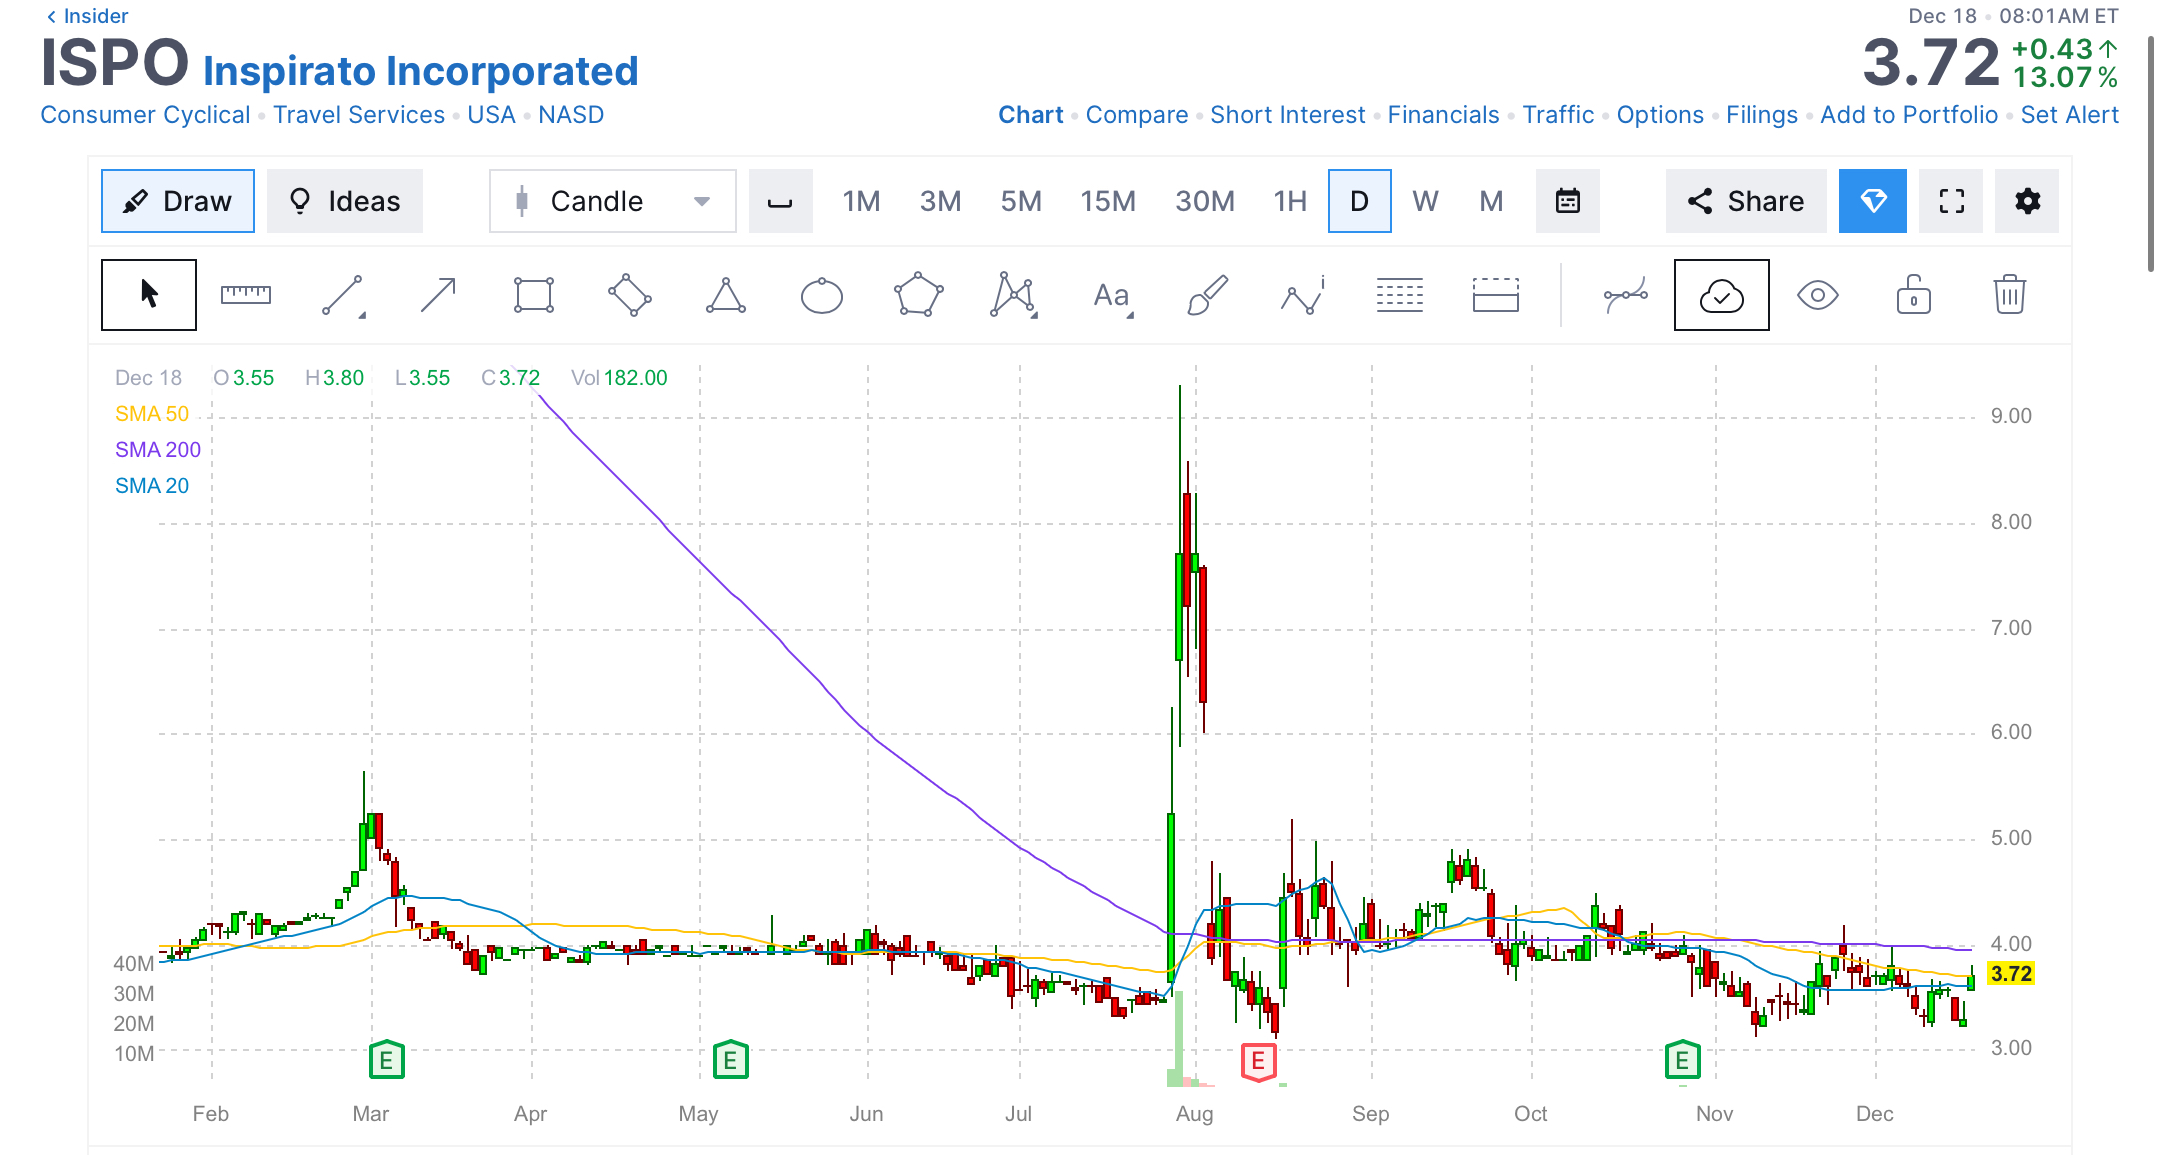The height and width of the screenshot is (1155, 2160).
Task: Enable cloud sync for drawings
Action: 1721,295
